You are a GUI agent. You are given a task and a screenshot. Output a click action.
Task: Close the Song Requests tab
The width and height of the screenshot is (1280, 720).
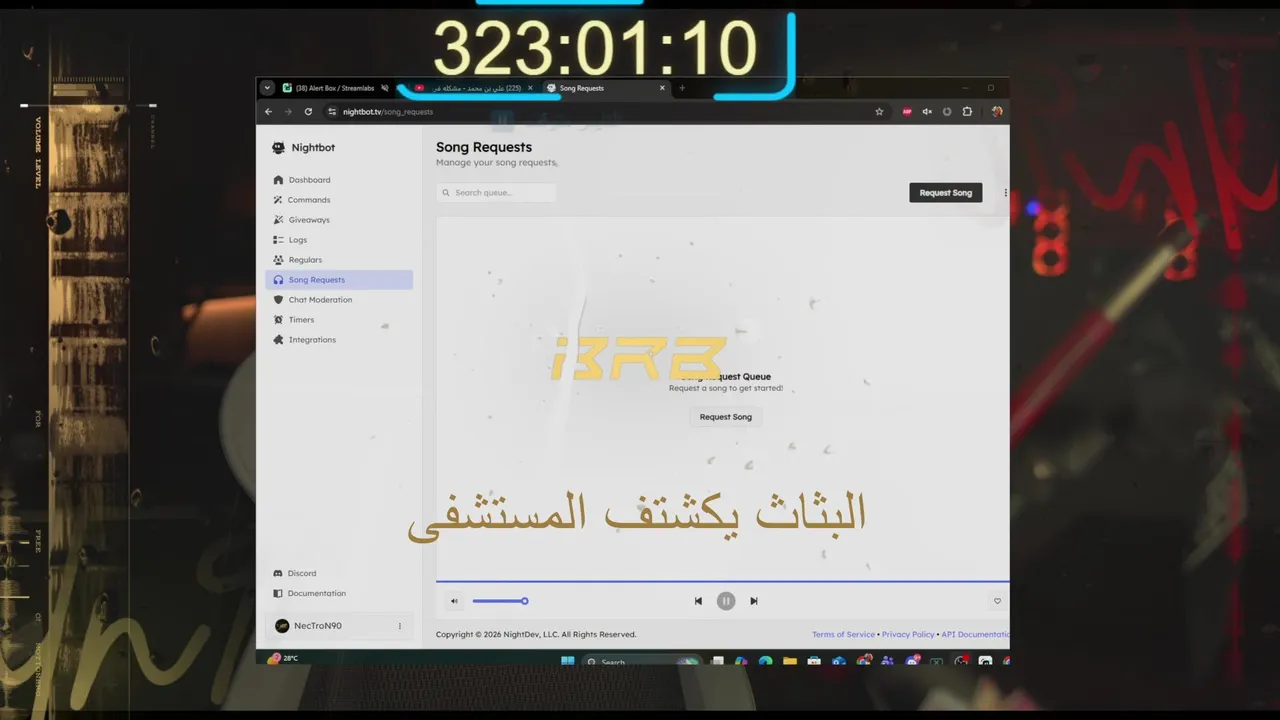click(662, 88)
